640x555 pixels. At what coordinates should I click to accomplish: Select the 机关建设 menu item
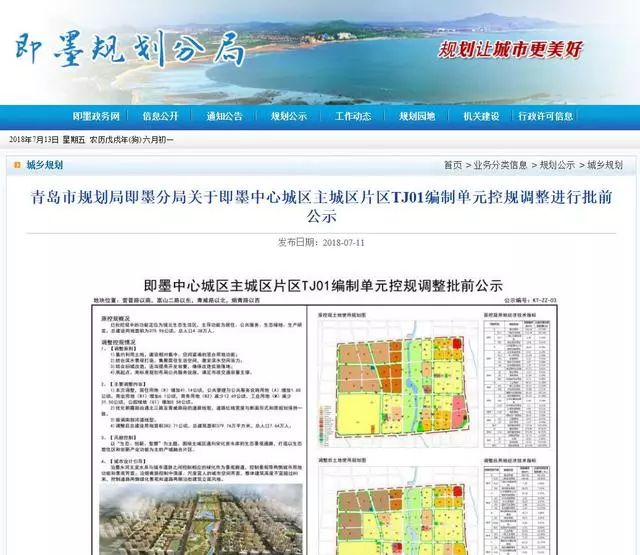pos(481,116)
